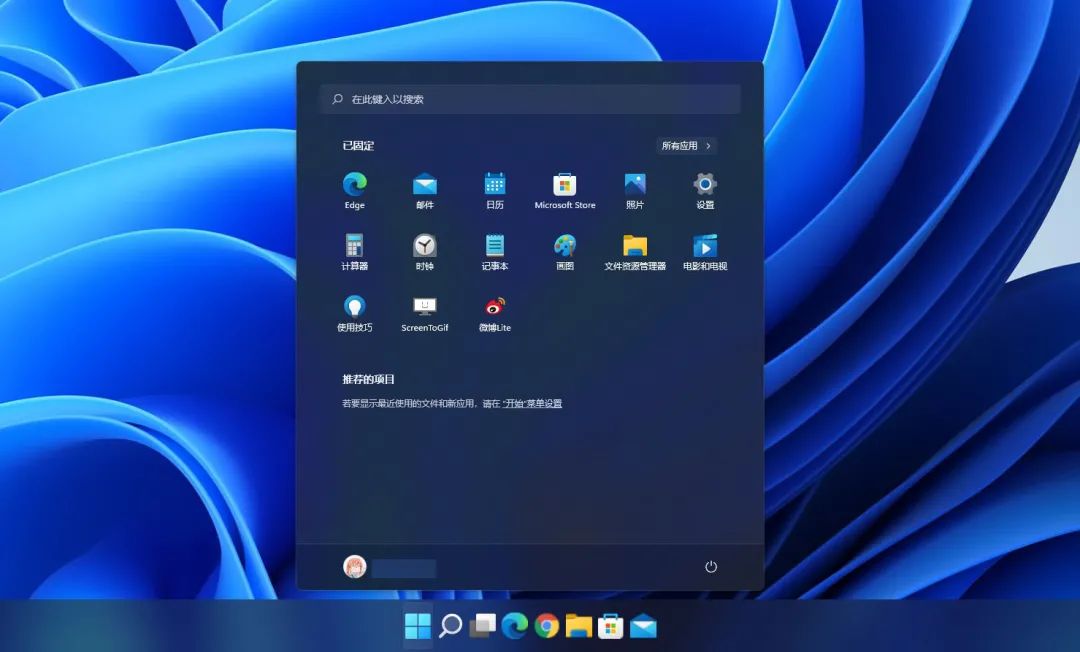Launch 电影和电视 app
Screen dimensions: 1080x652
click(705, 252)
